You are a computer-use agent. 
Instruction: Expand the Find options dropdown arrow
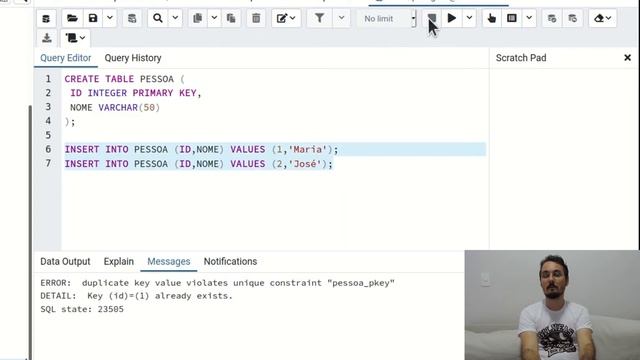pyautogui.click(x=175, y=18)
